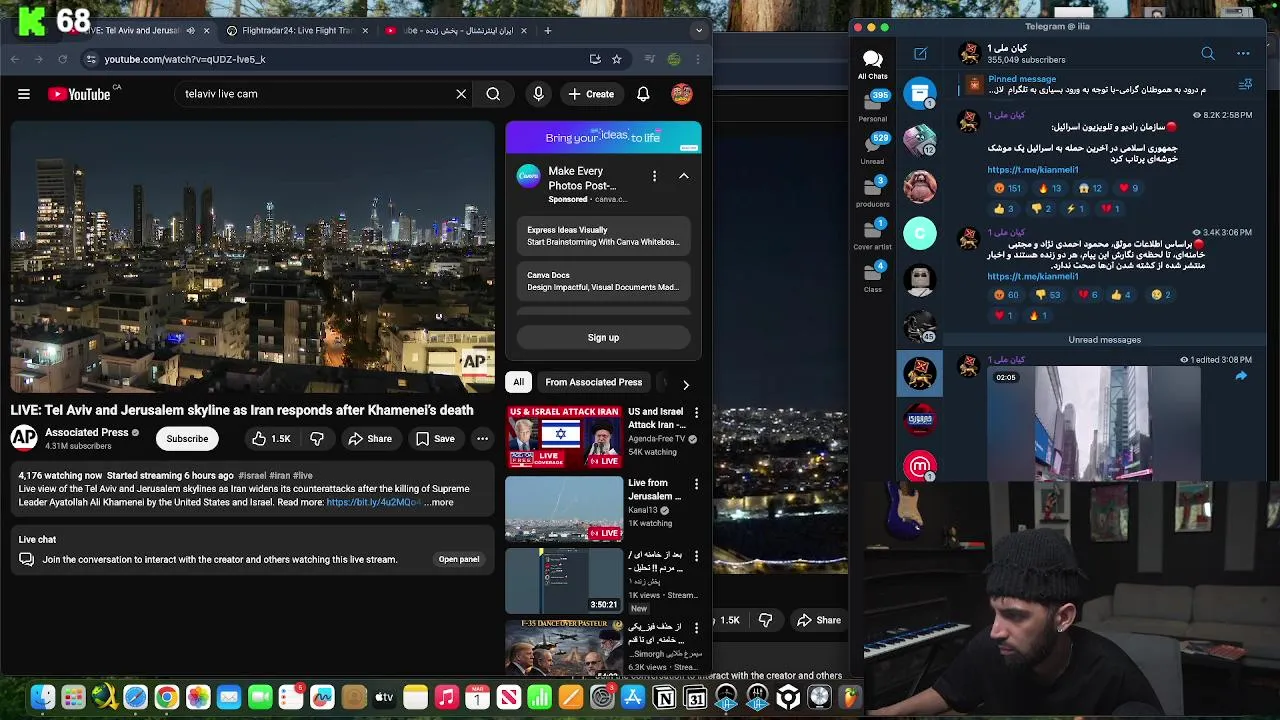Click the Canva Sign up button
1280x720 pixels.
603,338
